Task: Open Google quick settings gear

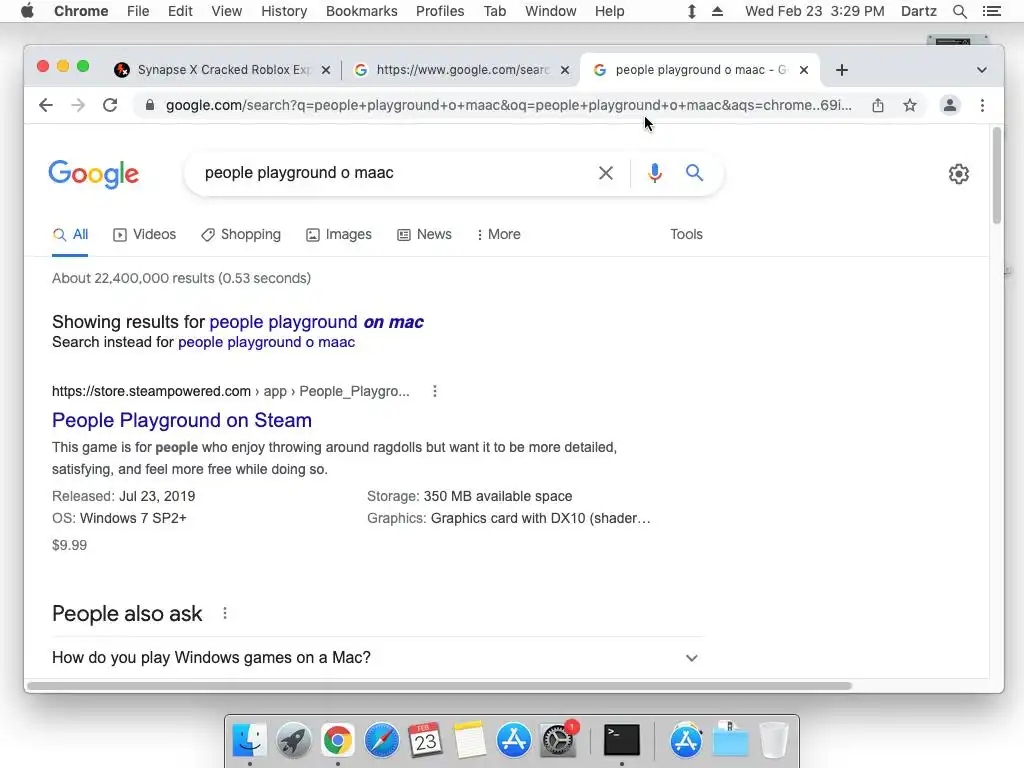Action: [959, 174]
